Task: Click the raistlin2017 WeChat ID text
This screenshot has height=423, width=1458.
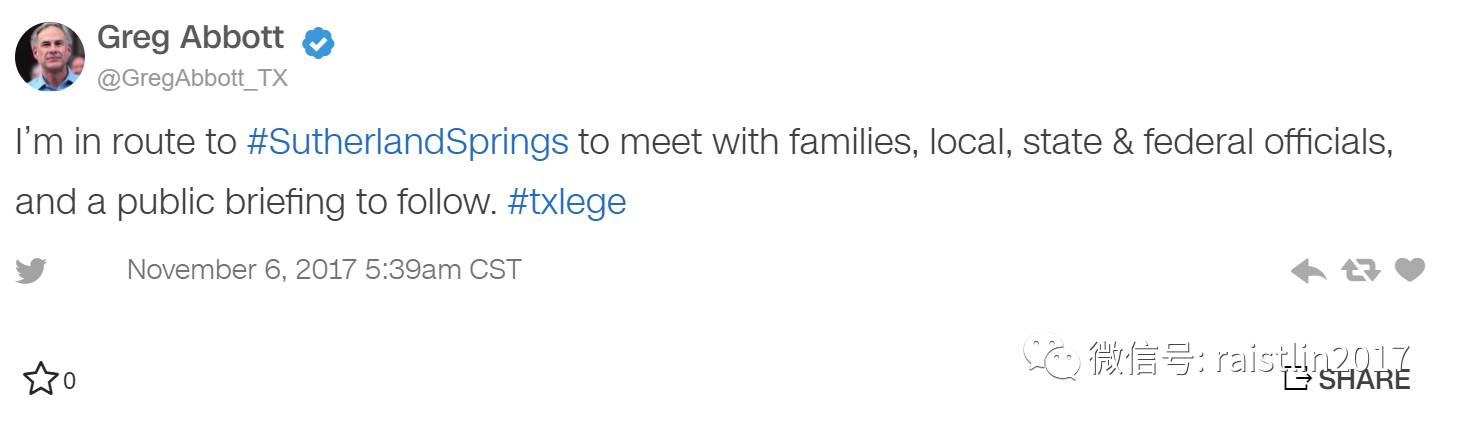Action: pyautogui.click(x=1313, y=358)
